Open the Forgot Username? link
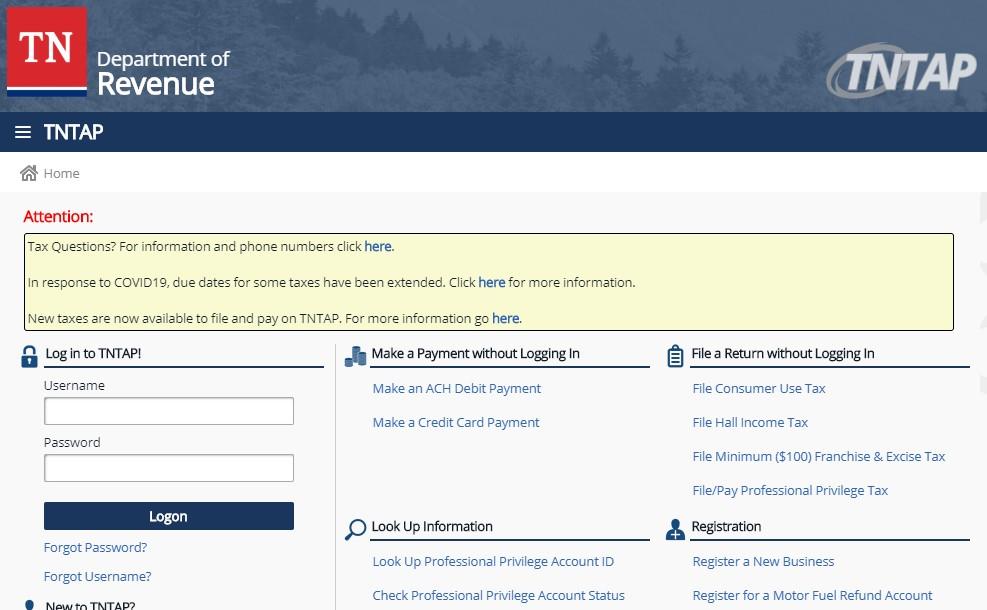Image resolution: width=987 pixels, height=610 pixels. click(98, 576)
